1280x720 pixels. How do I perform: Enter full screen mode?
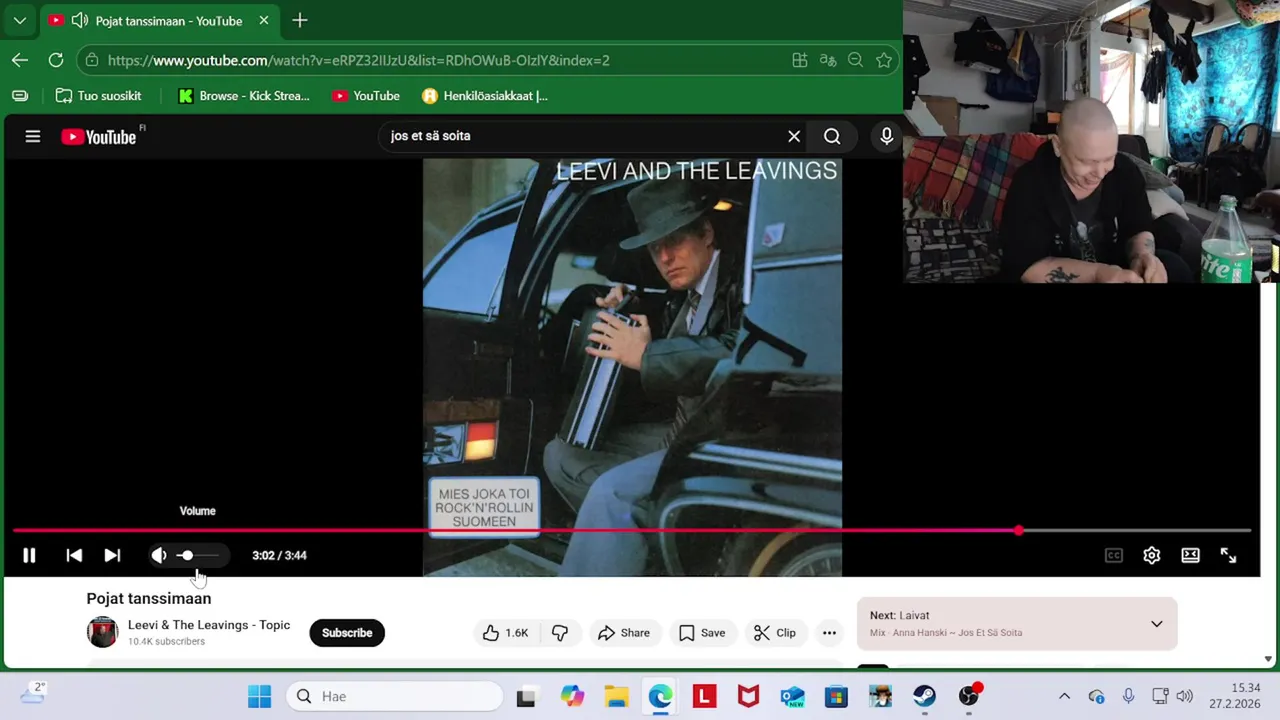(1228, 555)
